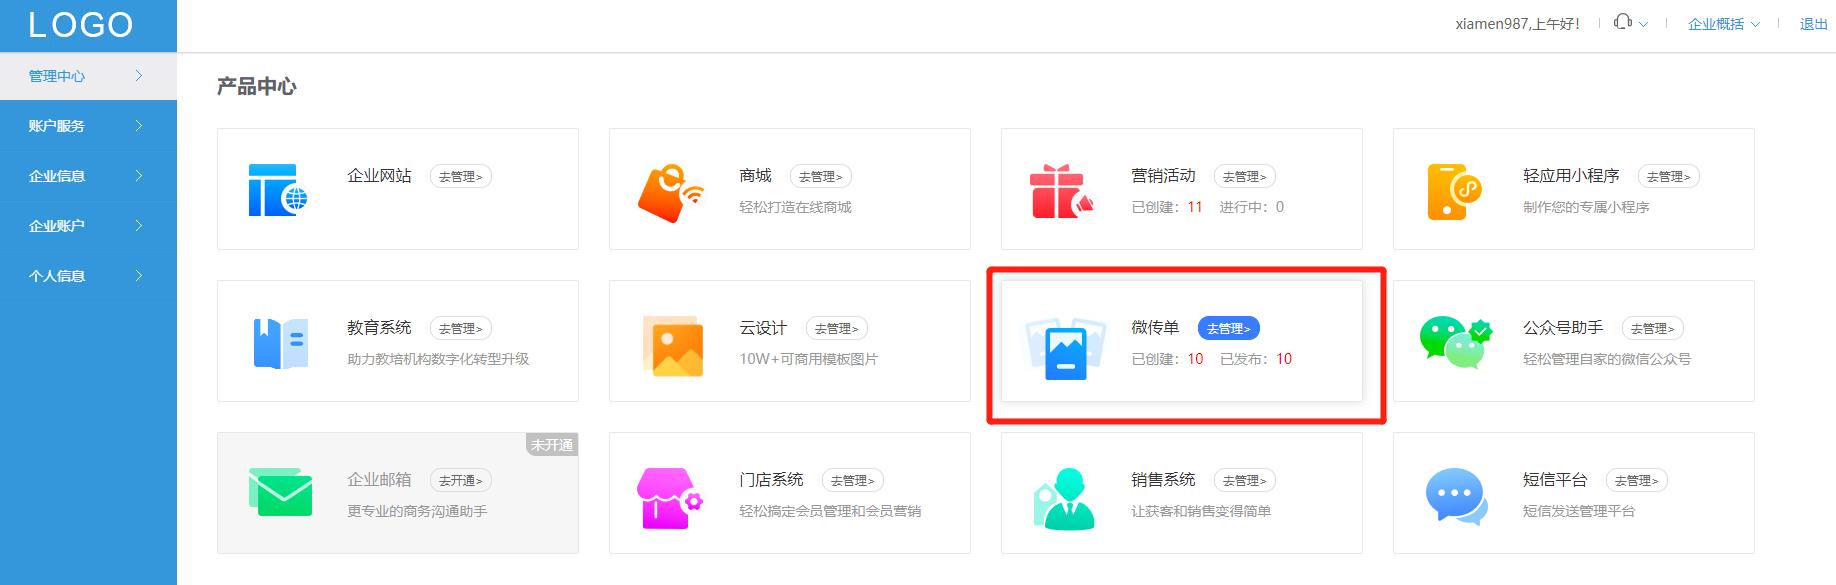Image resolution: width=1836 pixels, height=585 pixels.
Task: Click the 教育系统 book icon
Action: 280,343
